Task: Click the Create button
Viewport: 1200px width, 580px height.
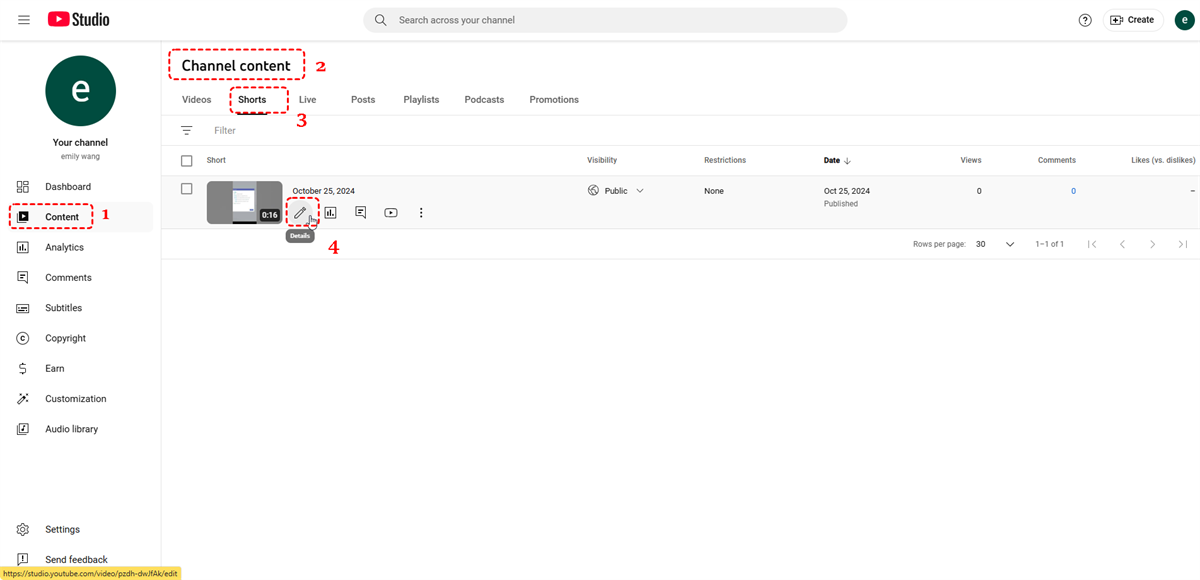Action: 1132,20
